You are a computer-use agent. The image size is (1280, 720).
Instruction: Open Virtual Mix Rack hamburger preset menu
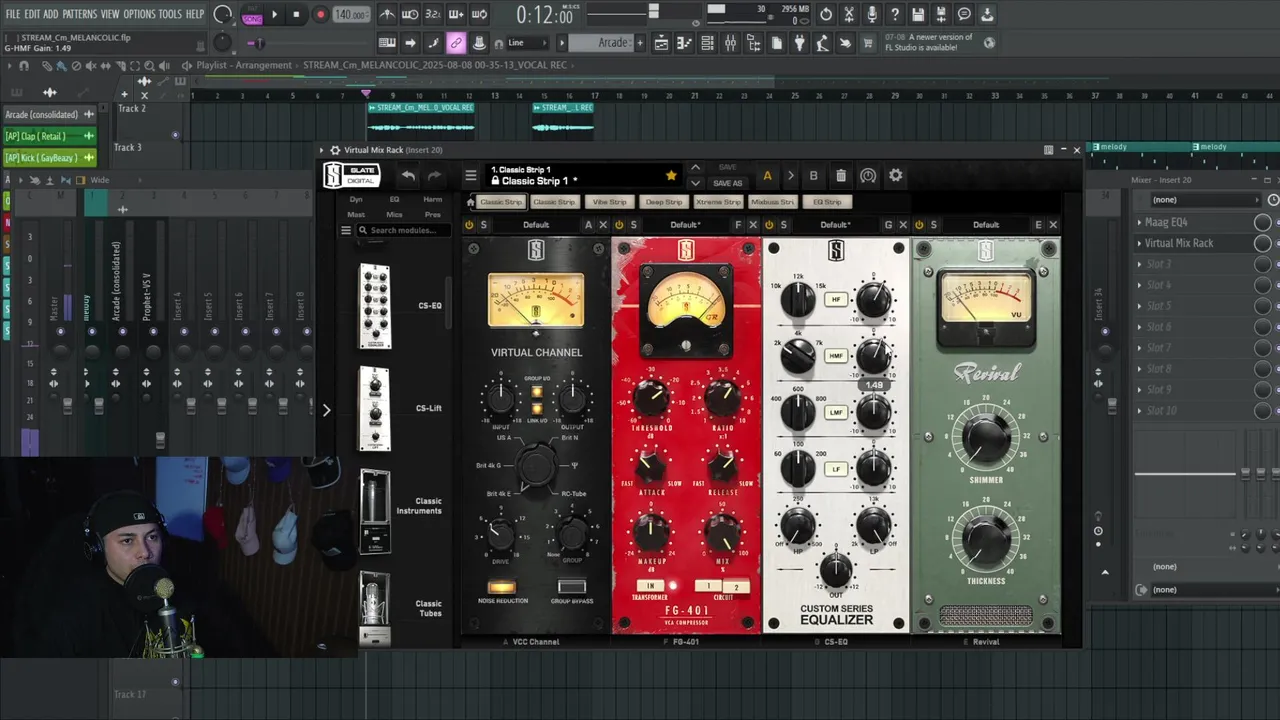pyautogui.click(x=471, y=176)
